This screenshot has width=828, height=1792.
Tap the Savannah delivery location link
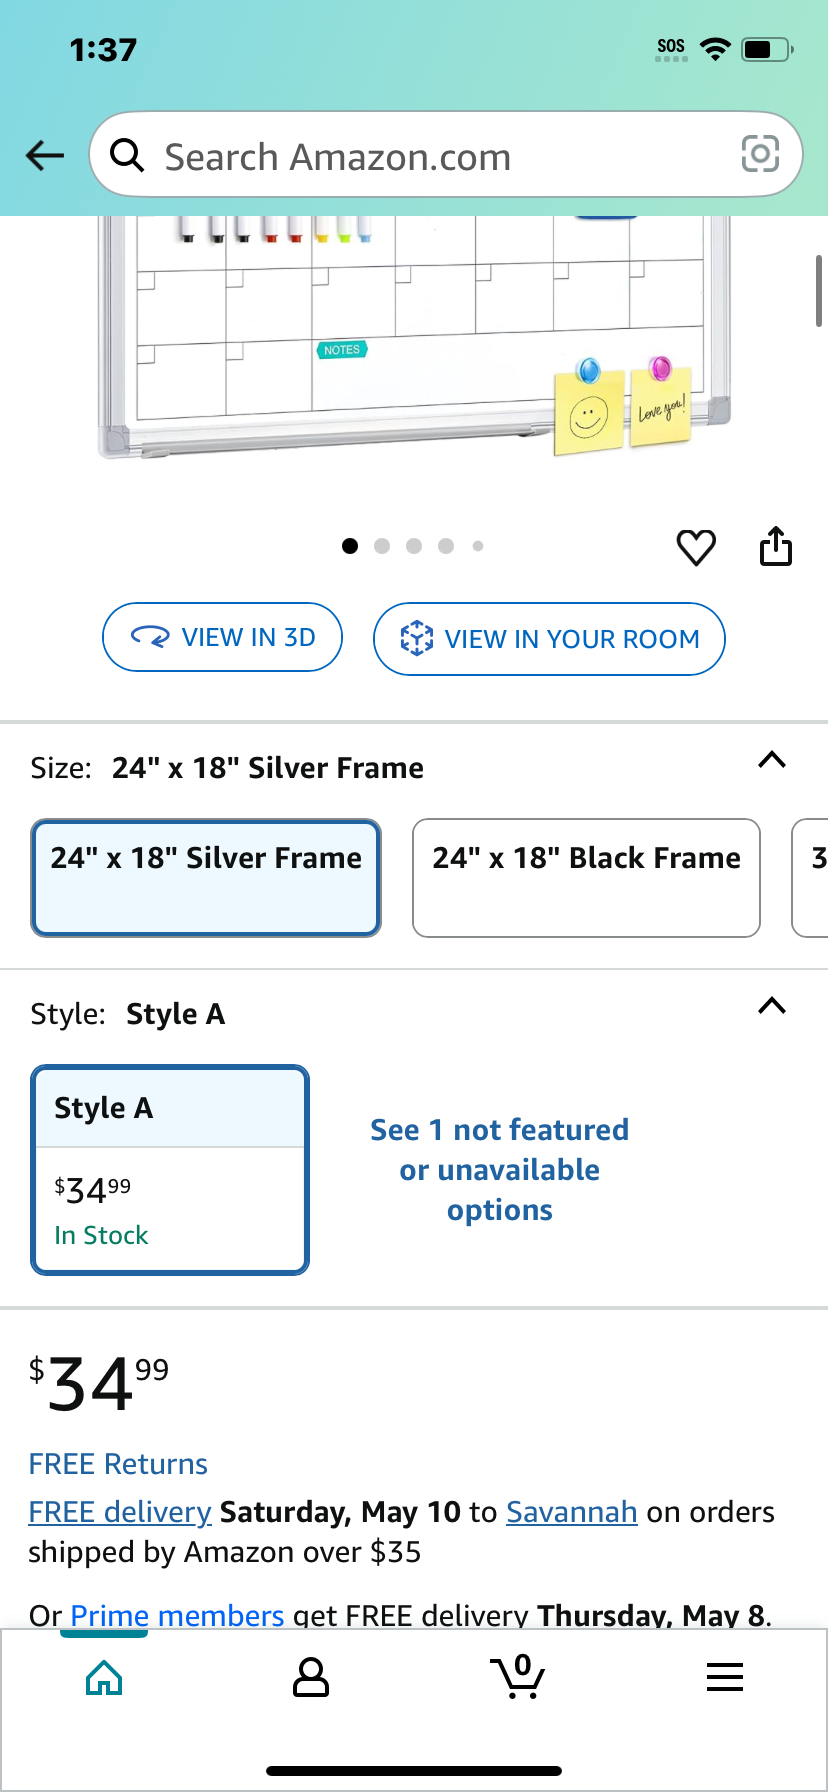572,1512
